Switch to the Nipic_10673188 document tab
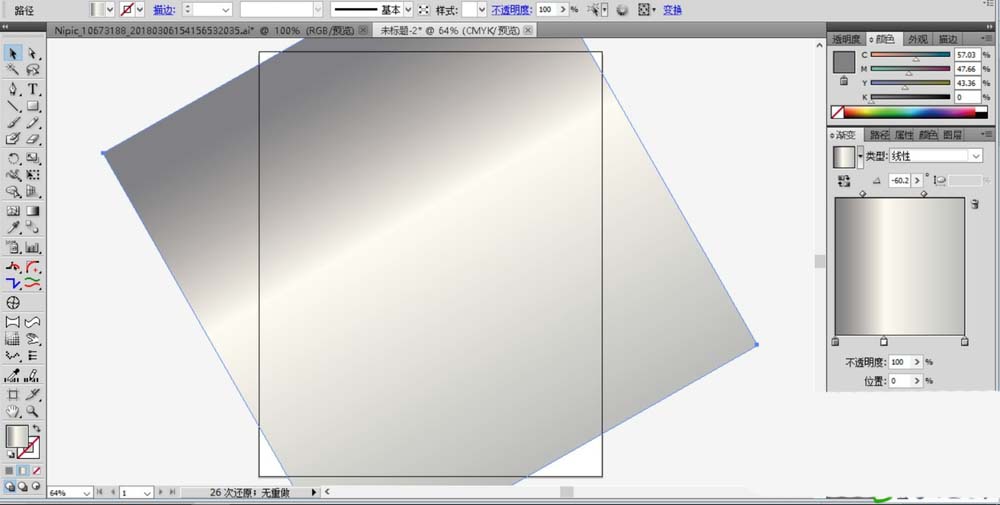Screen dimensions: 1000x505 pos(205,30)
